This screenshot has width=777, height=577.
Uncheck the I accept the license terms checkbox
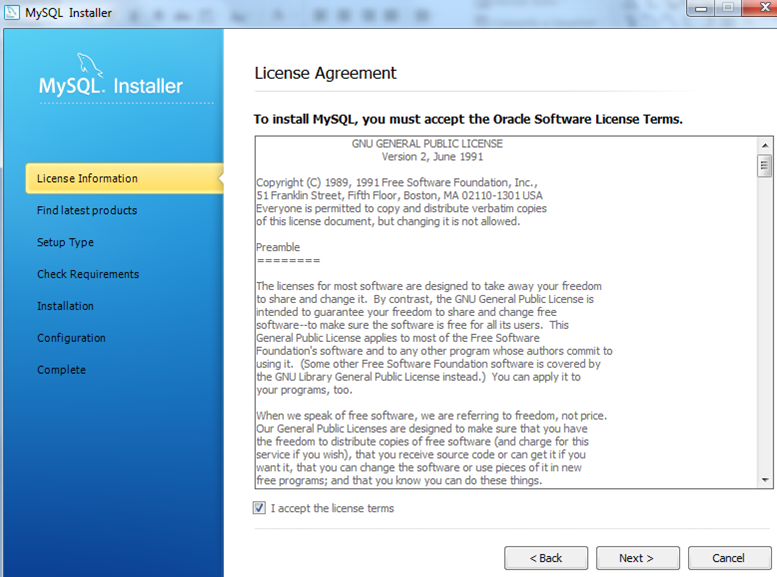(x=260, y=508)
